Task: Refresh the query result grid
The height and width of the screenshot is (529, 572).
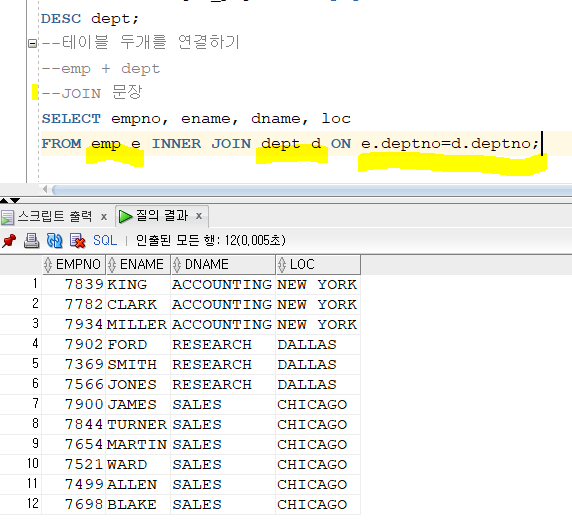Action: pyautogui.click(x=54, y=241)
